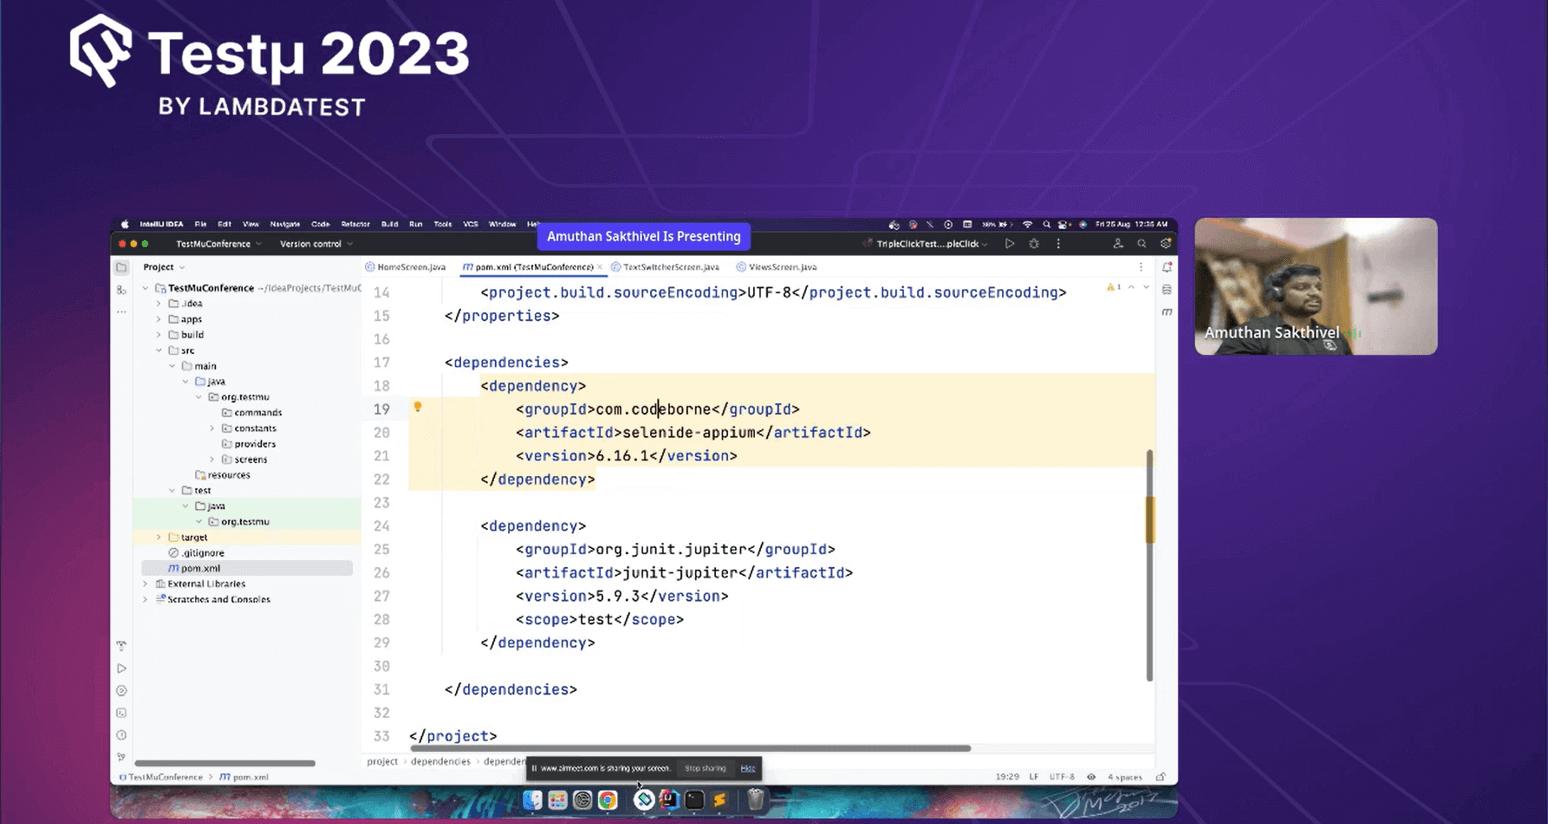Open the Run tool window in left stripe
Viewport: 1548px width, 824px height.
(x=121, y=668)
